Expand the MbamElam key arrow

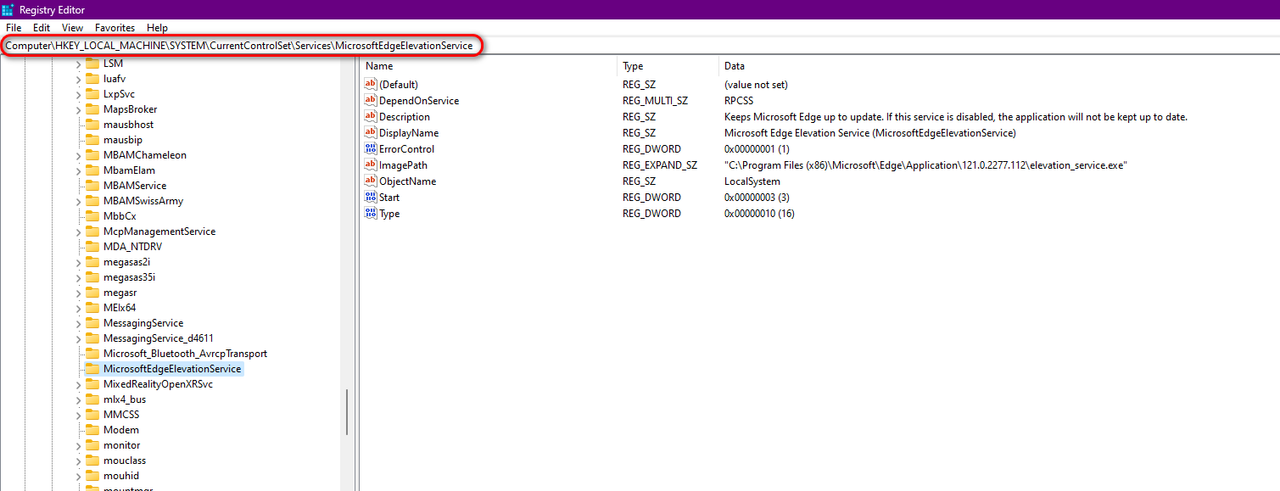click(x=77, y=170)
